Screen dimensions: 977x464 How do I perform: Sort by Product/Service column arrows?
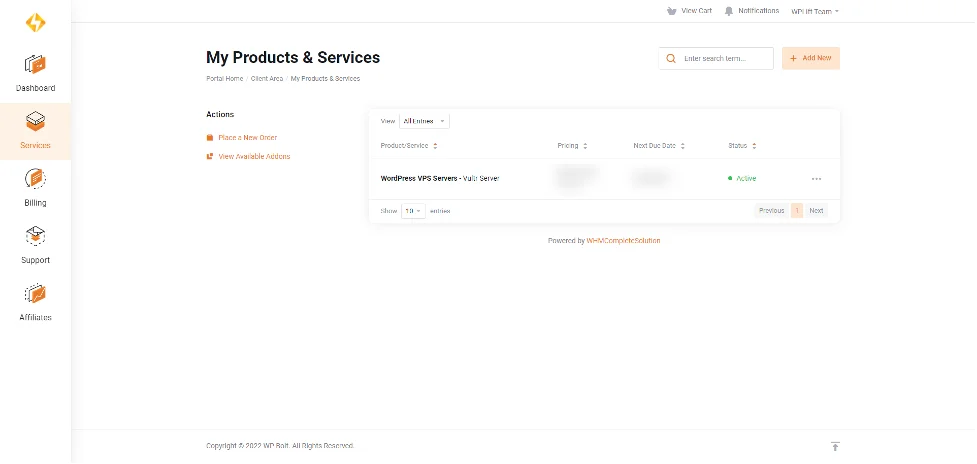(x=435, y=146)
